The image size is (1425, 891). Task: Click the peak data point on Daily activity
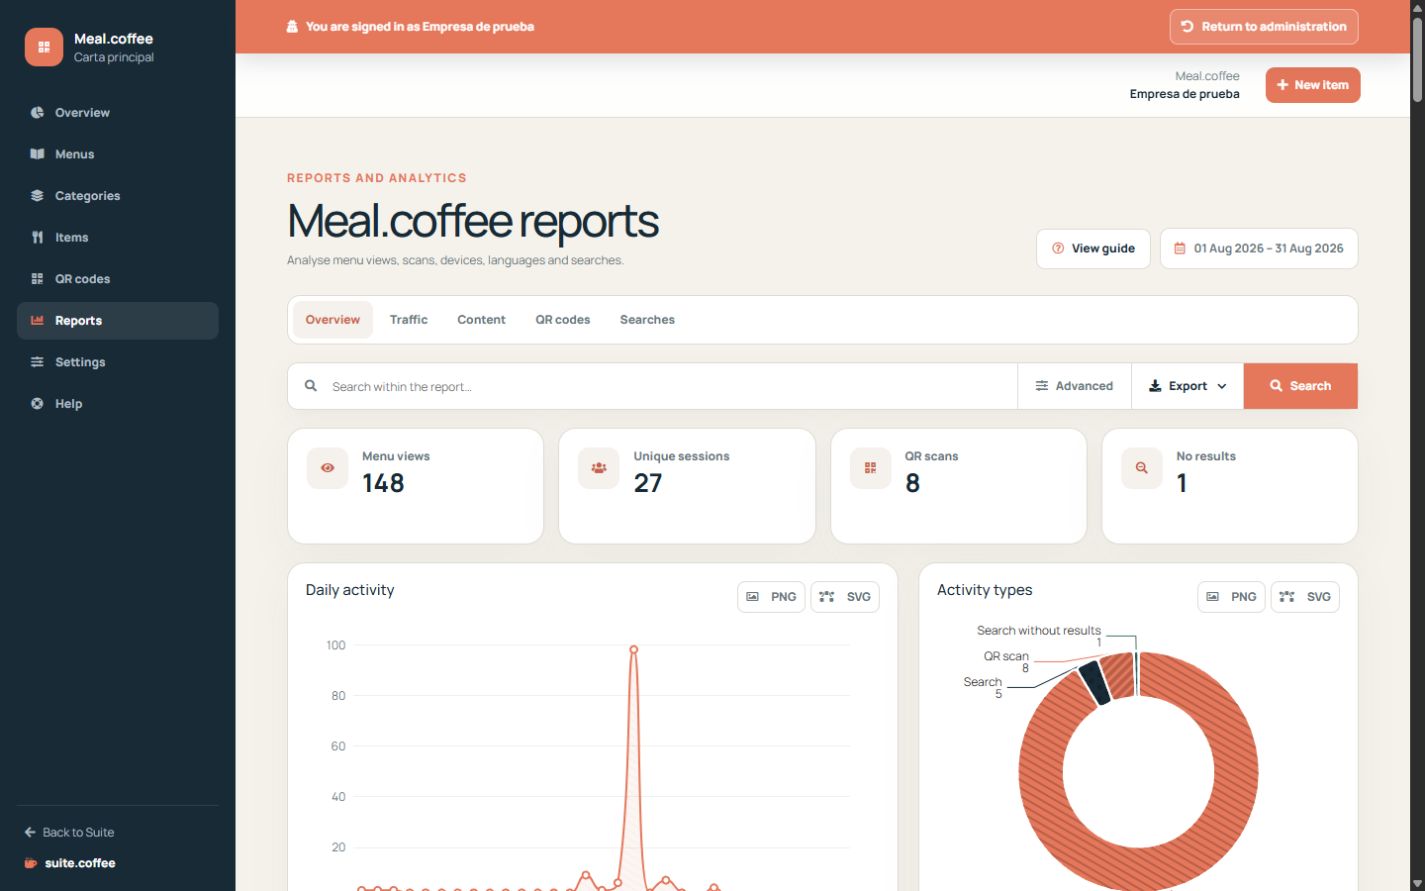[633, 650]
